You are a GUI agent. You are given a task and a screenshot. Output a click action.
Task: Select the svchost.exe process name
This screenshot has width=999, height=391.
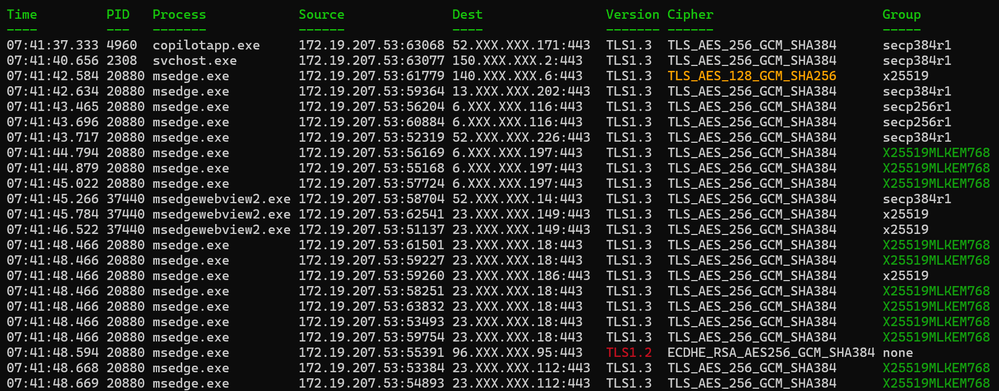click(x=195, y=60)
